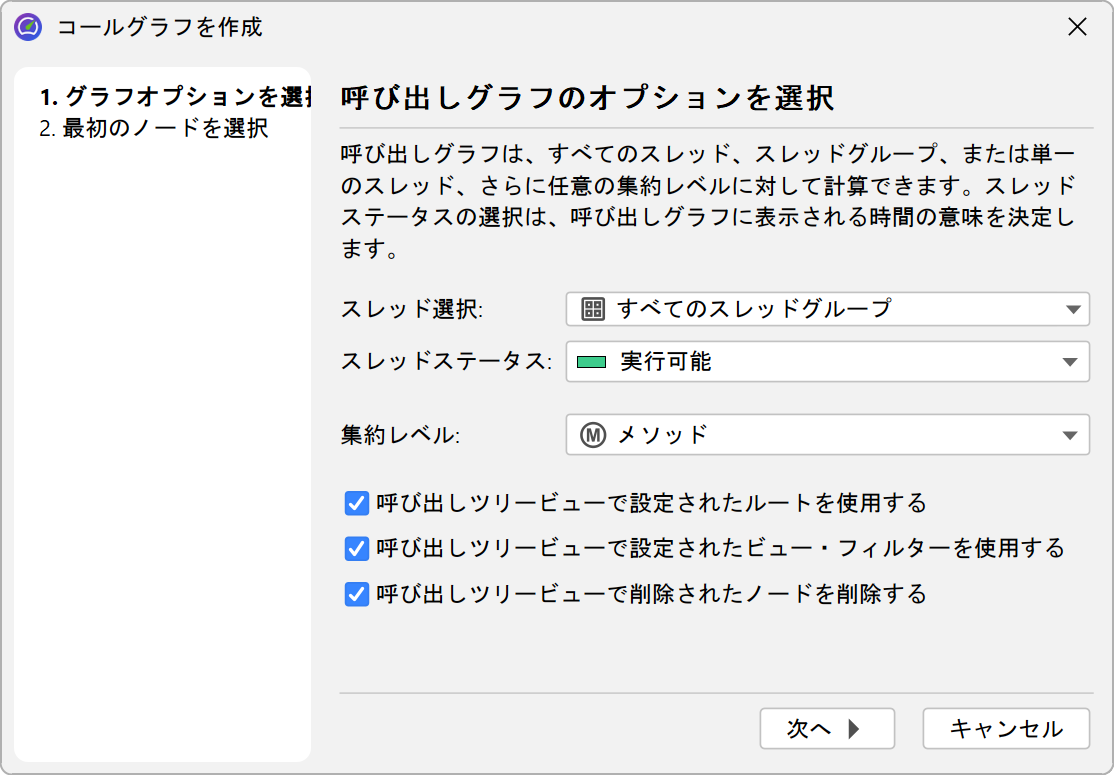Click the arrow icon on 次へ button
1114x775 pixels.
click(853, 729)
